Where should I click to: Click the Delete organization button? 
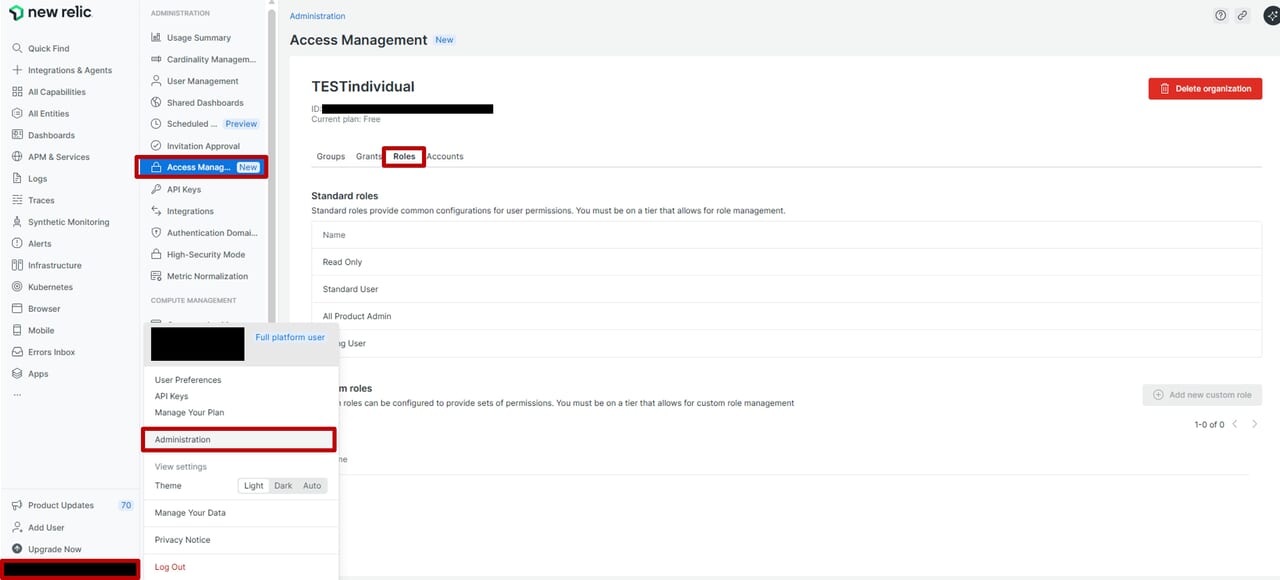tap(1204, 89)
